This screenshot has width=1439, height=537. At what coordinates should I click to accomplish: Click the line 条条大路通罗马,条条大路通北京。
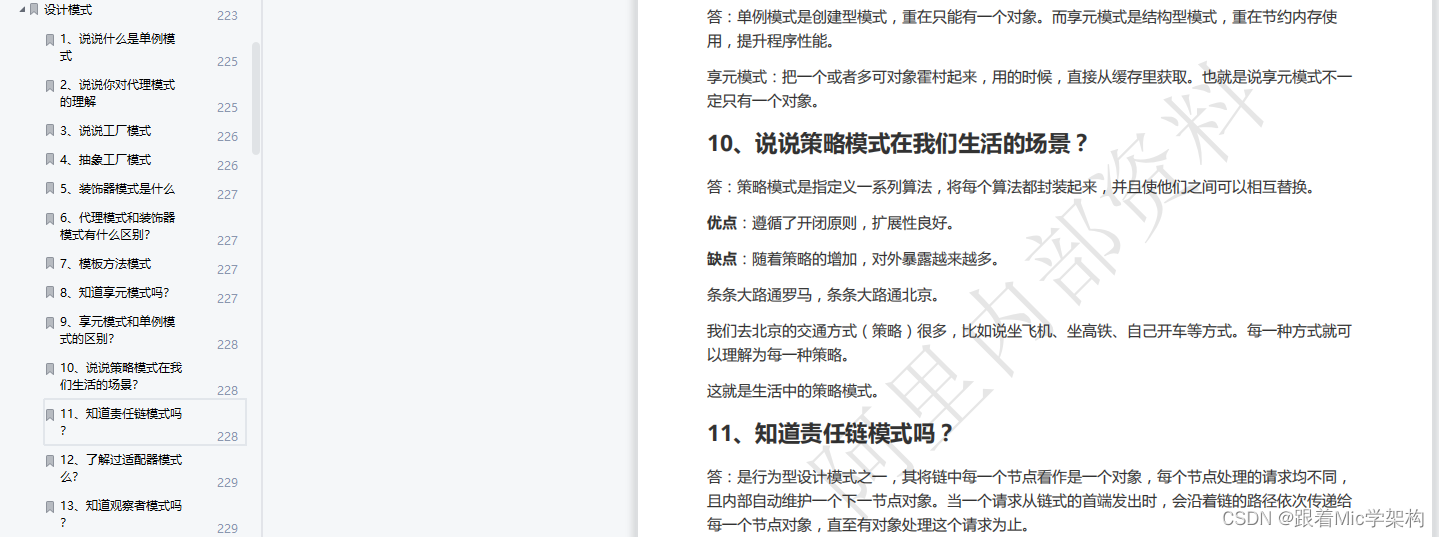click(x=823, y=295)
